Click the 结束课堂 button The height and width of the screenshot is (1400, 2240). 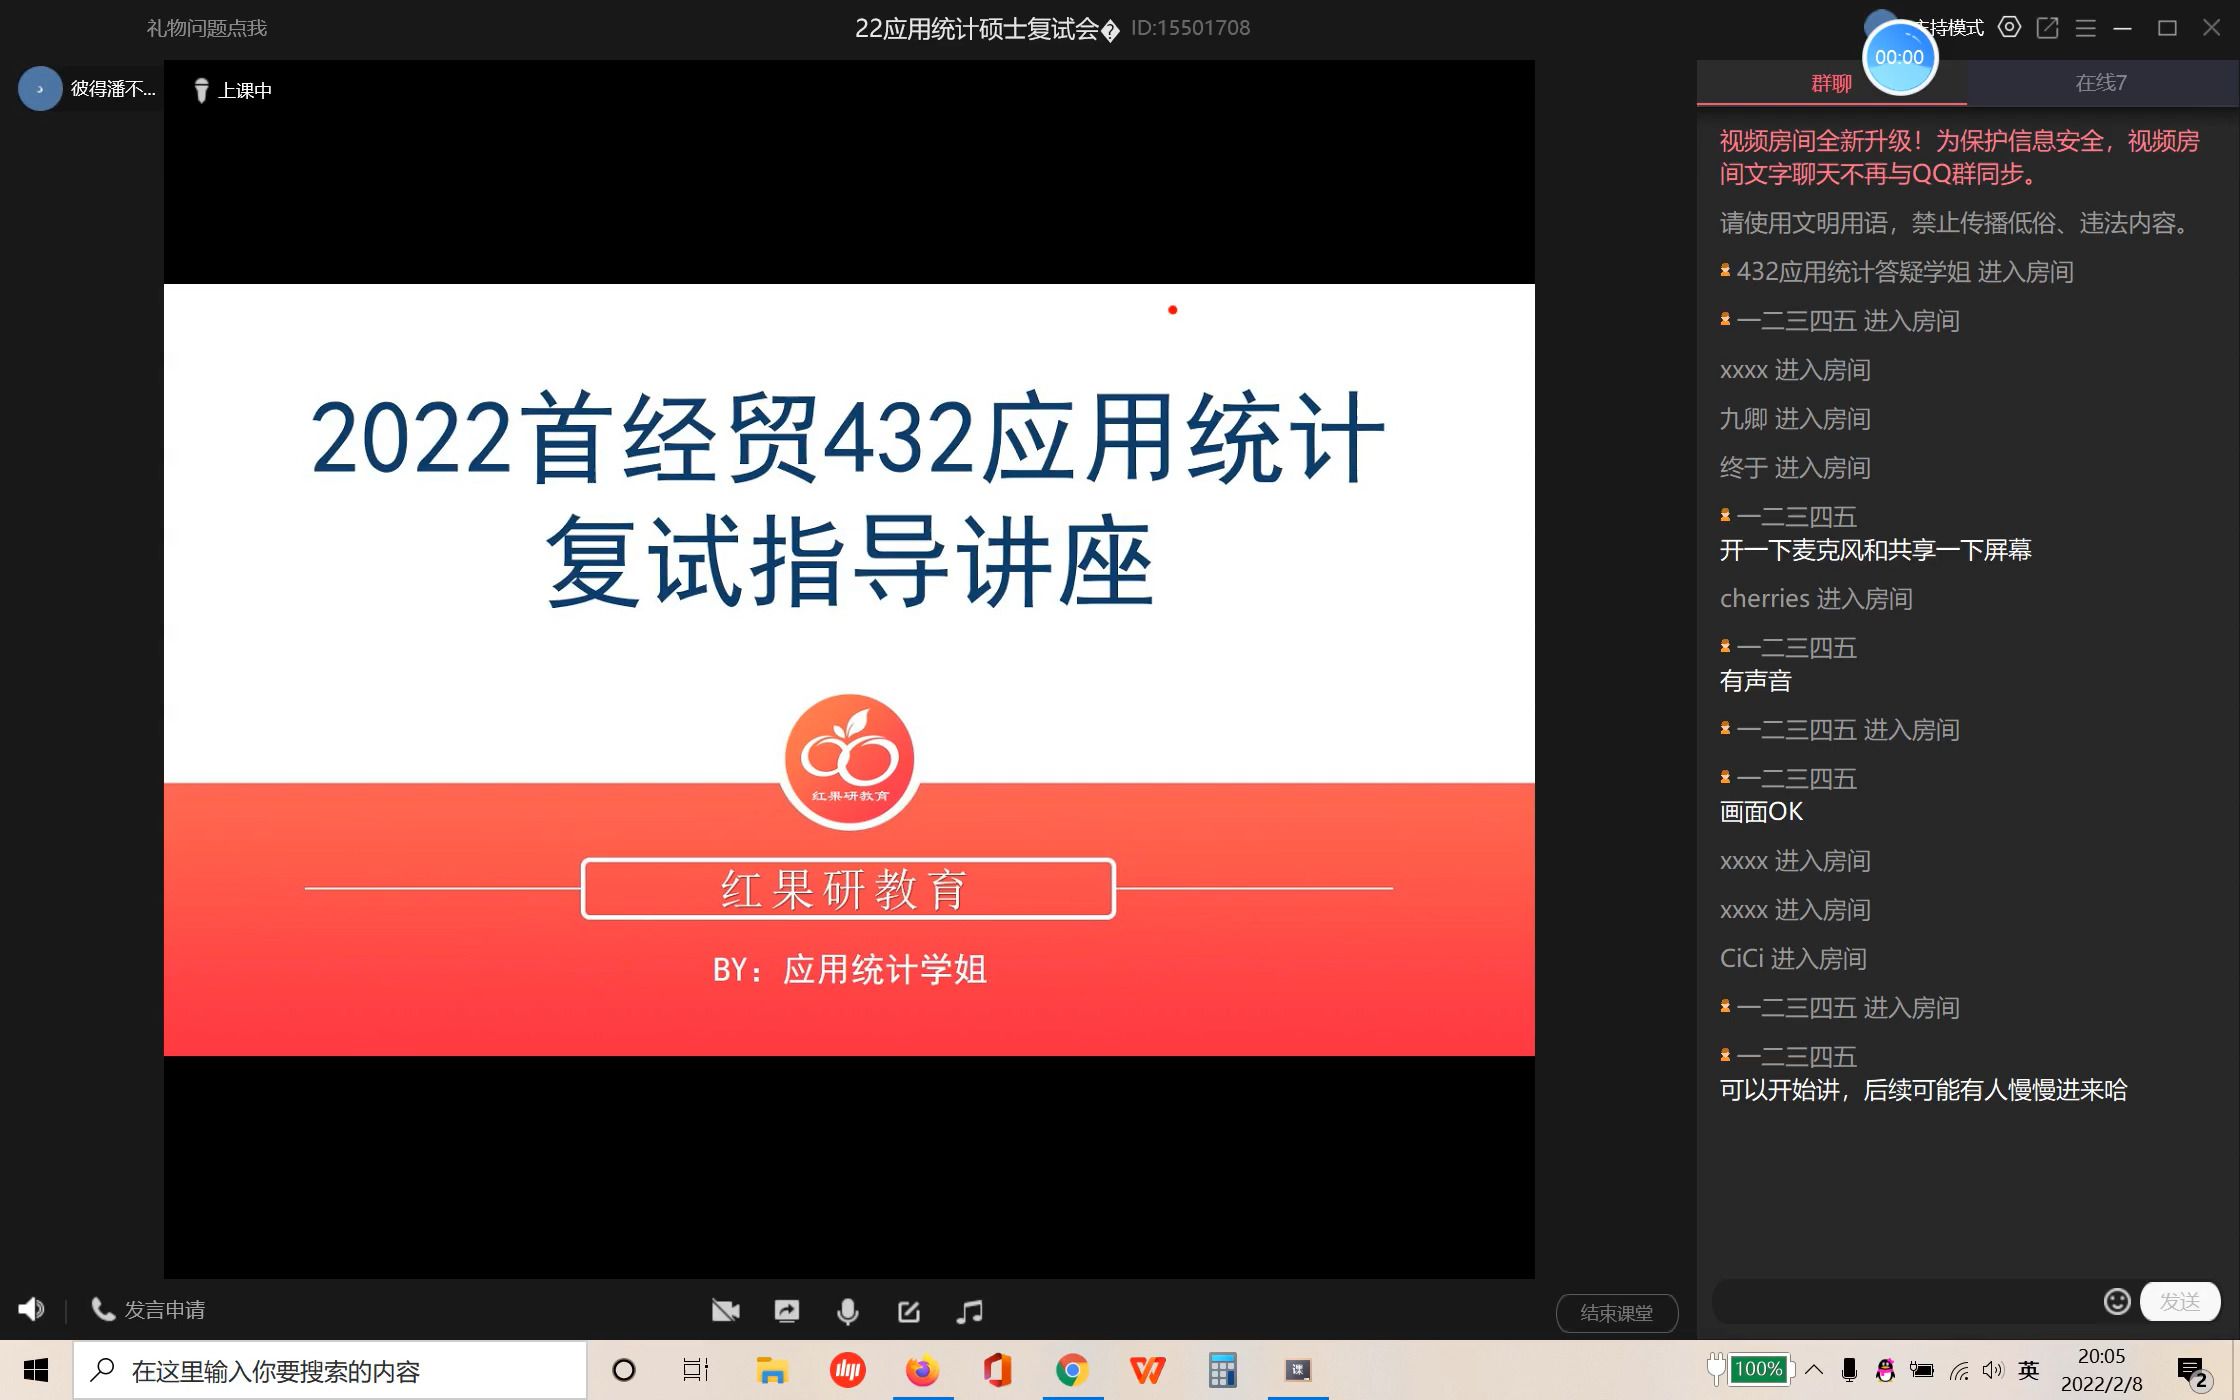pyautogui.click(x=1617, y=1313)
